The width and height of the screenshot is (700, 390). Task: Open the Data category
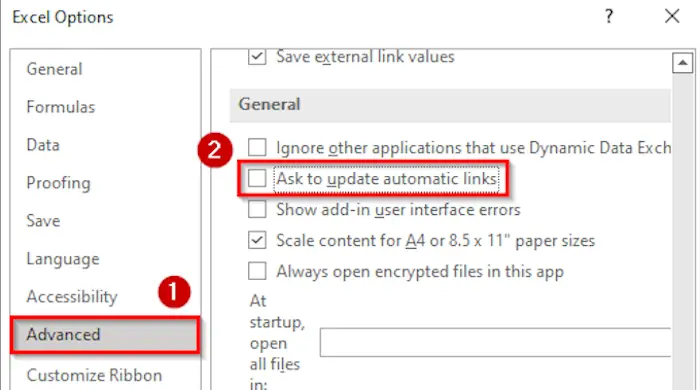pyautogui.click(x=43, y=145)
